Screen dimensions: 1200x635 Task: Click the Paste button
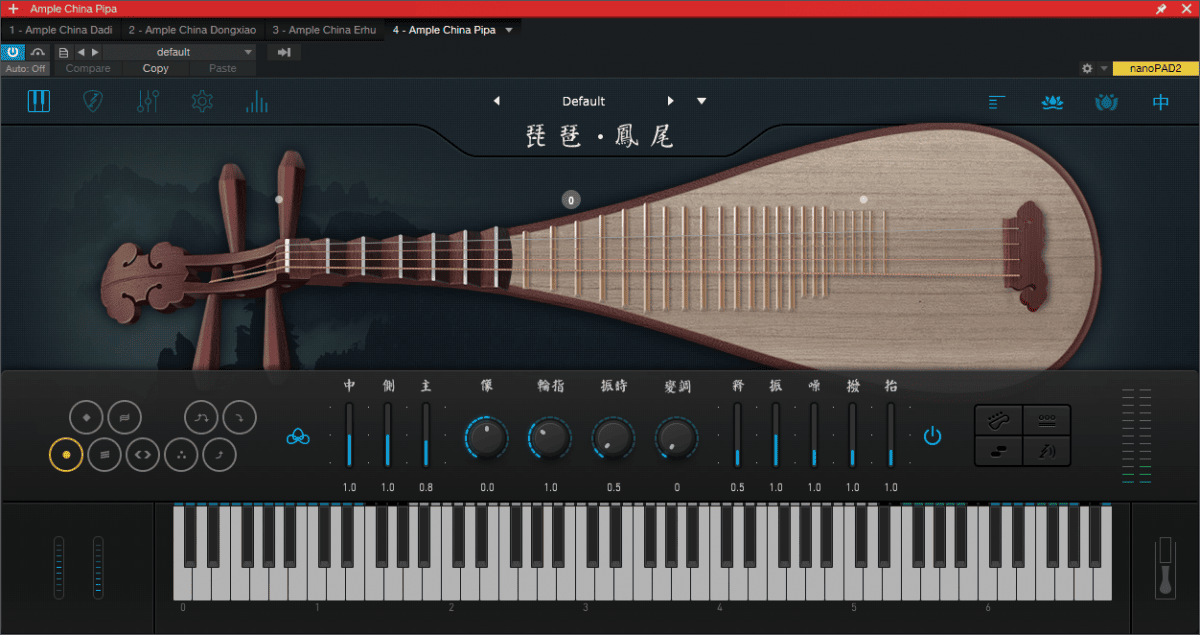tap(223, 69)
